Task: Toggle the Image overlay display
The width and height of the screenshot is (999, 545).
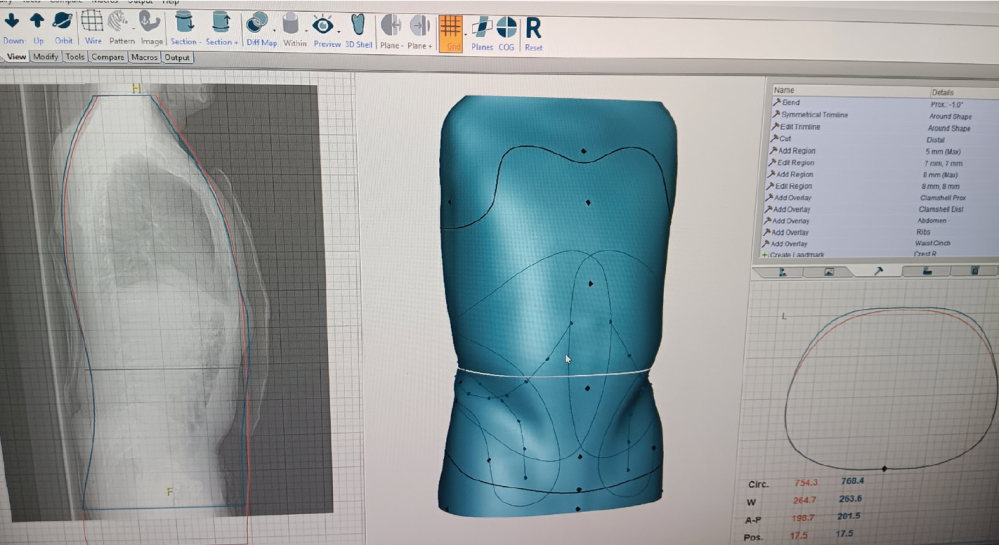Action: coord(152,24)
